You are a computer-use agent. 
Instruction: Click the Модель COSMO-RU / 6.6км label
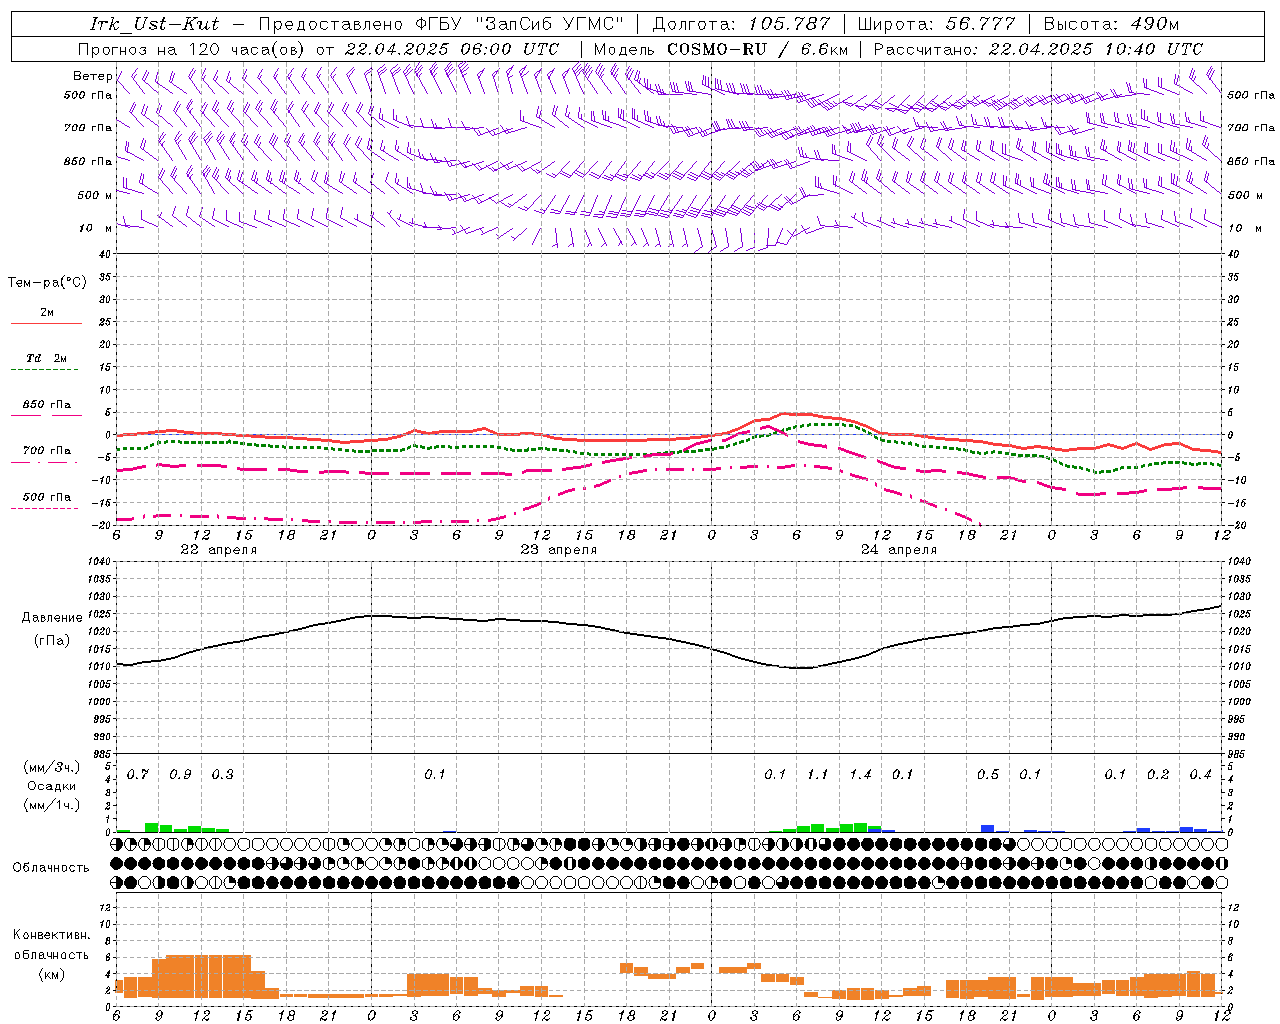[722, 49]
